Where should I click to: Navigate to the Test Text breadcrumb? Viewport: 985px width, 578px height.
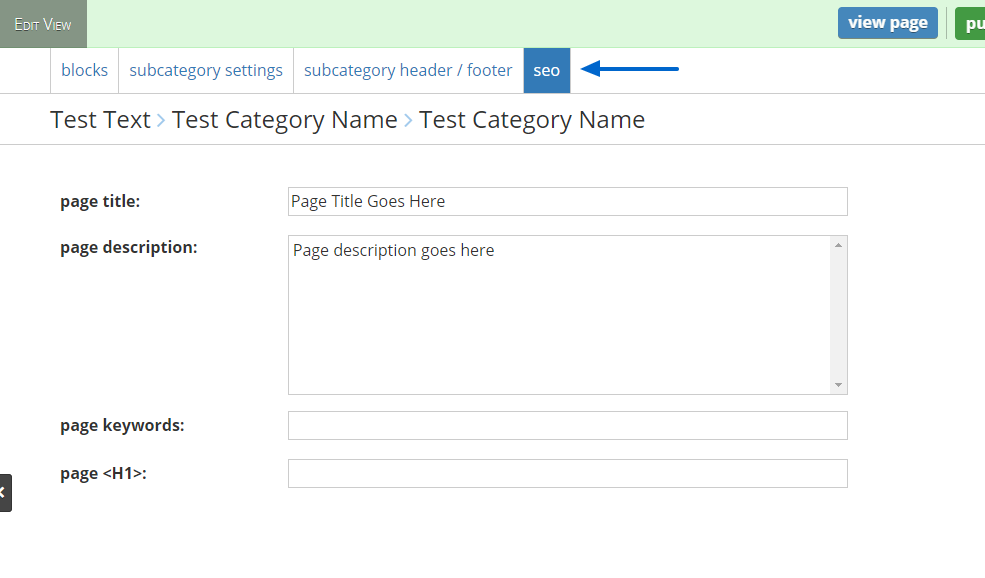(x=100, y=120)
